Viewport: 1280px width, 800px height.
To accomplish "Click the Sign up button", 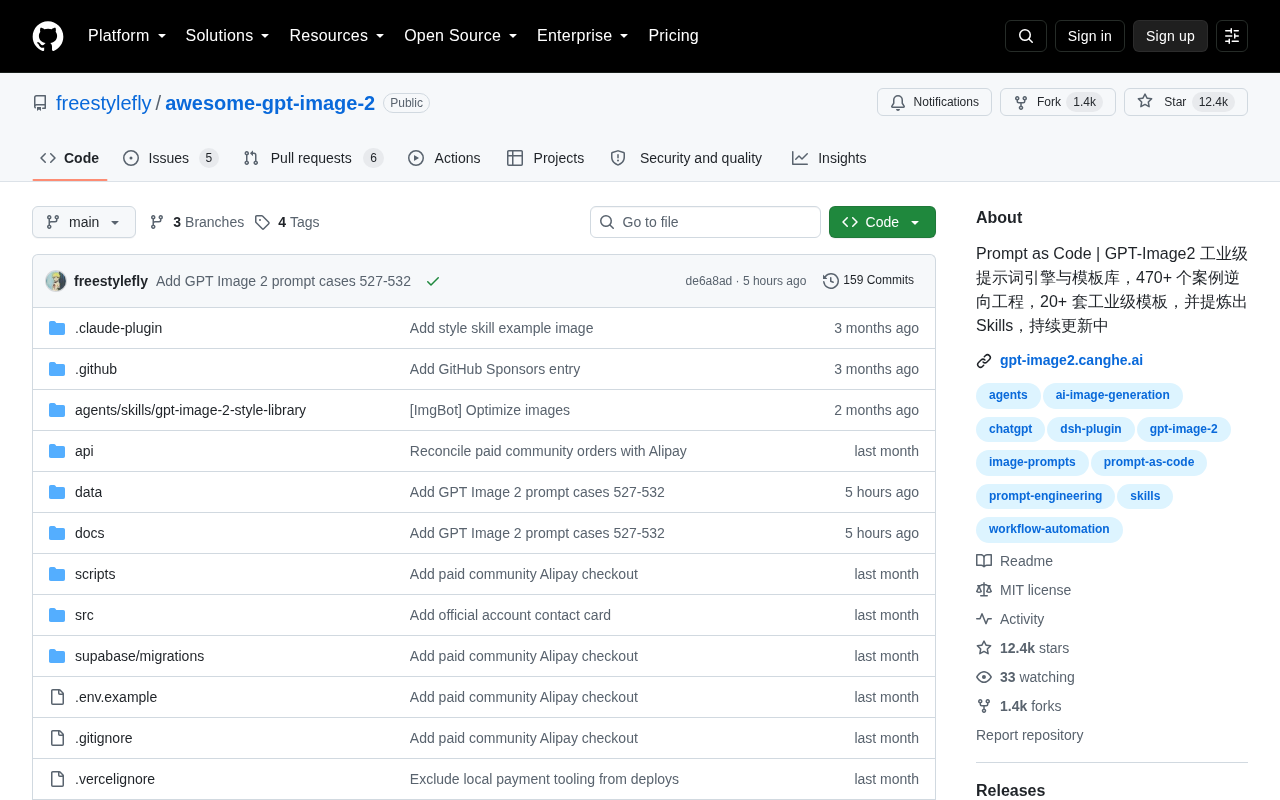I will [x=1170, y=36].
